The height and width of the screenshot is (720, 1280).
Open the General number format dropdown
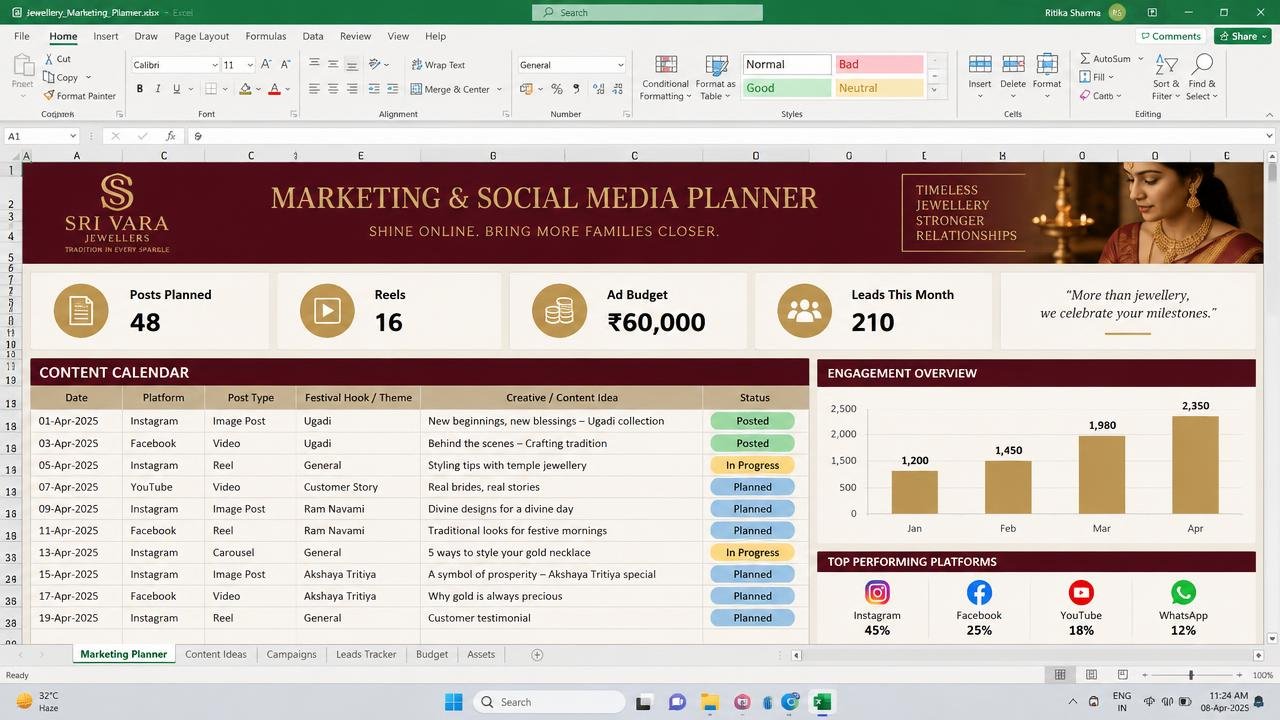(x=620, y=65)
